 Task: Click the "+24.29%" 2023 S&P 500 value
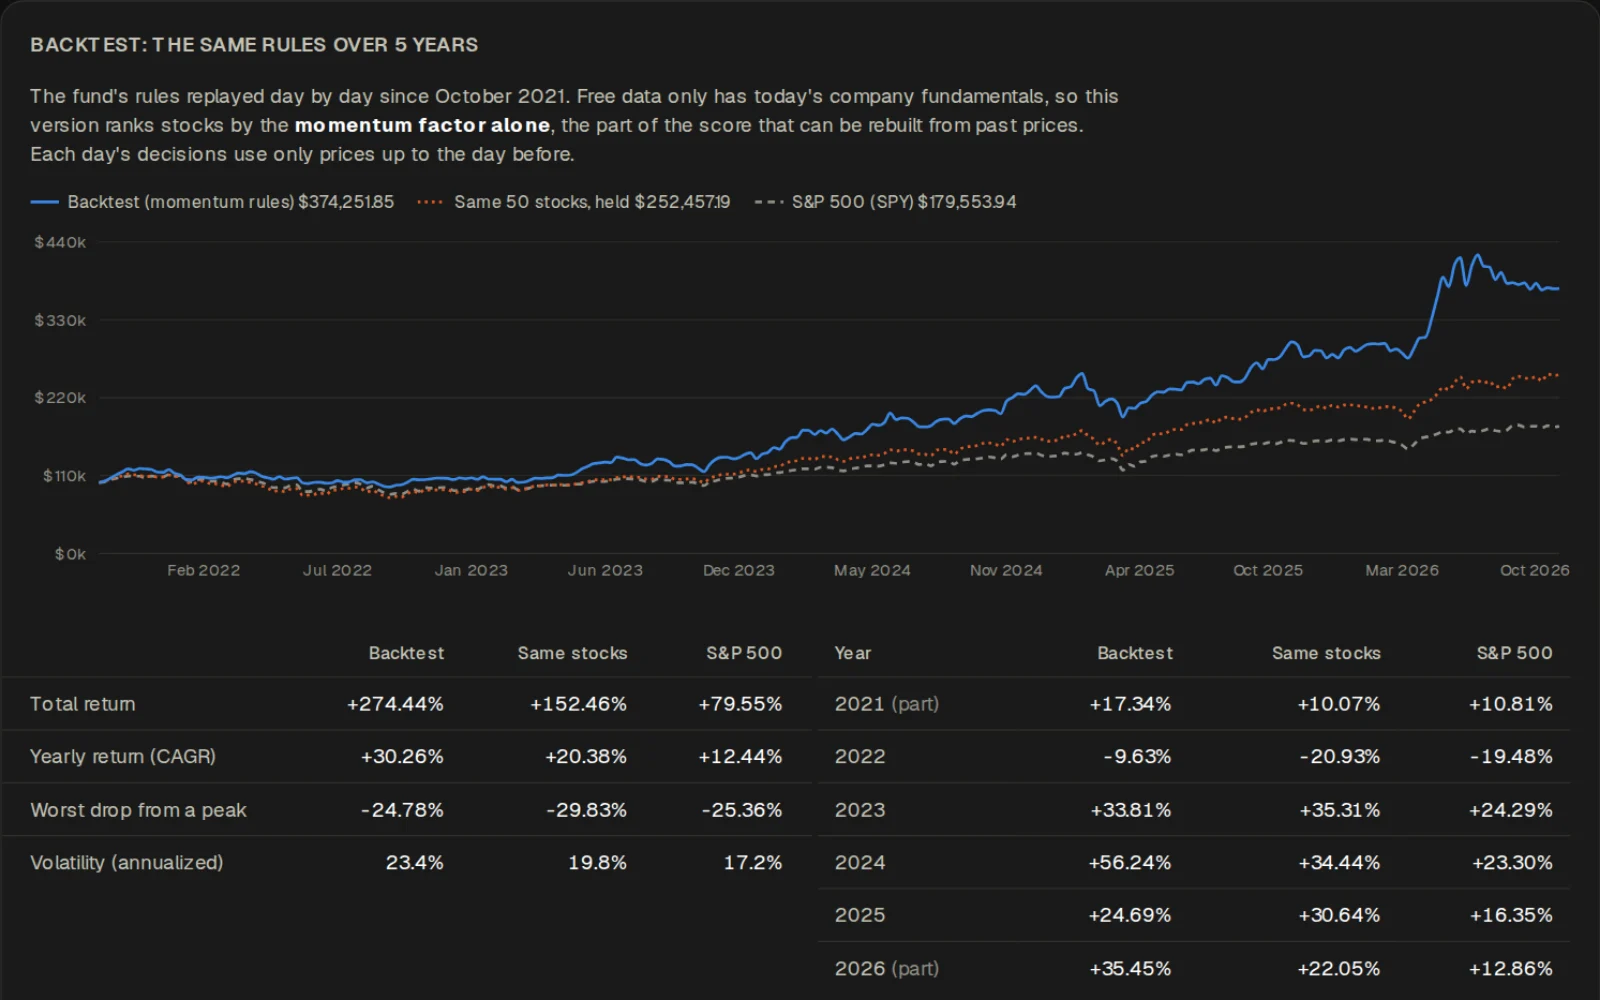click(1511, 810)
